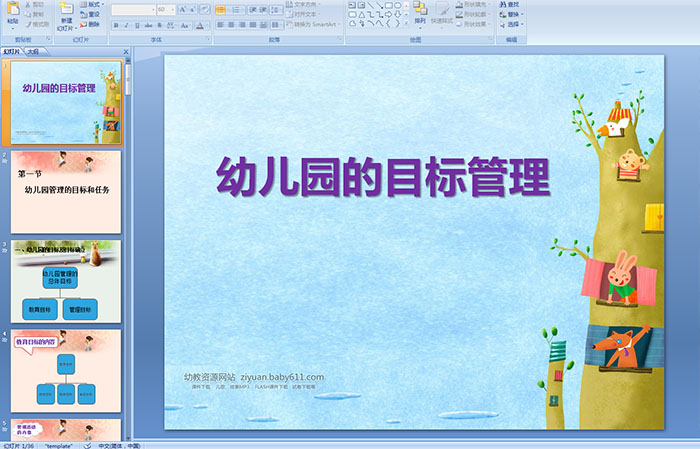Switch to the Outline (大纲) pane tab
Image resolution: width=700 pixels, height=449 pixels.
click(34, 52)
